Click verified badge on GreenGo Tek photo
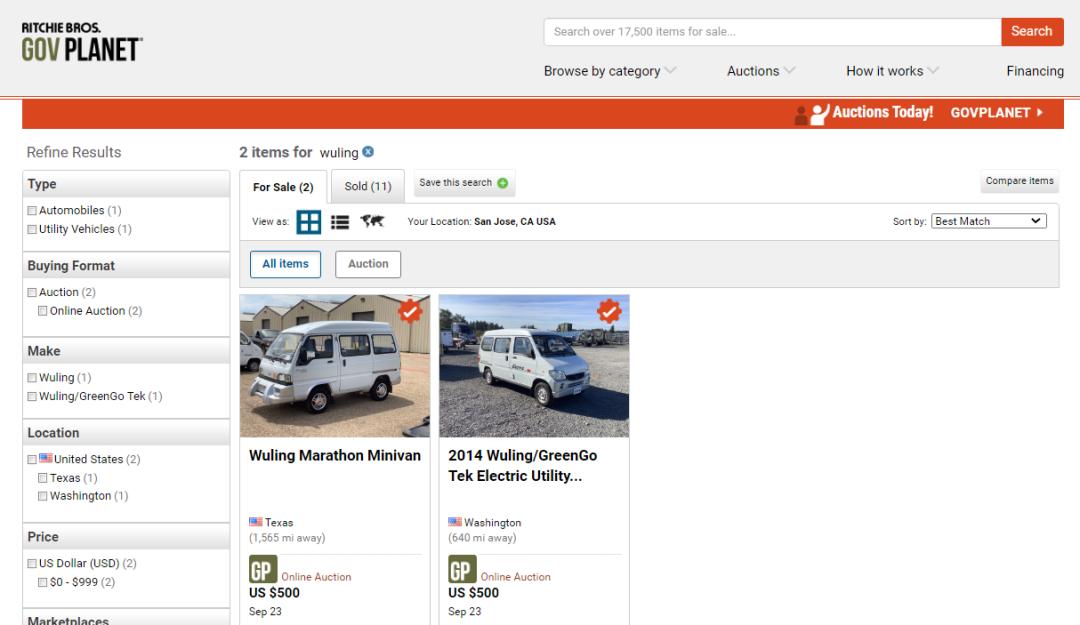The image size is (1080, 625). click(x=609, y=312)
